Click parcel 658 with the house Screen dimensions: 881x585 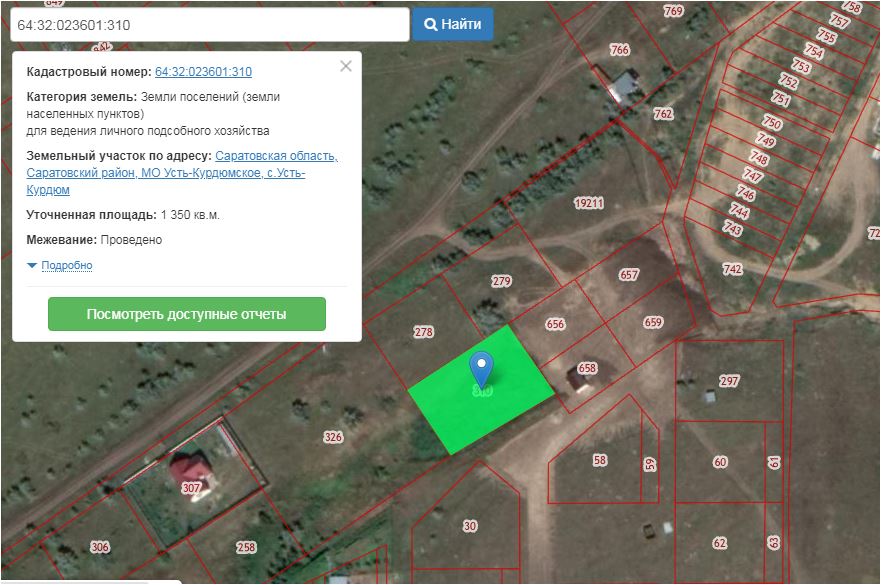point(586,368)
